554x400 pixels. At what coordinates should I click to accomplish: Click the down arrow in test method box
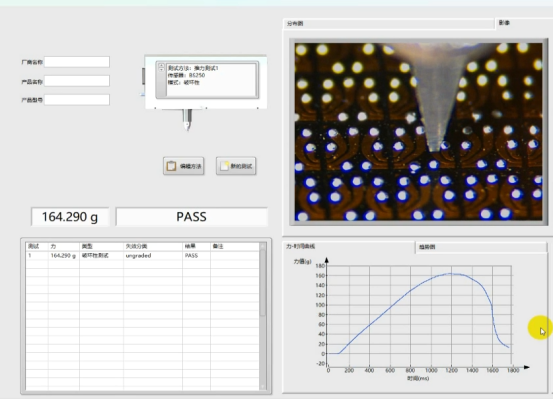[x=161, y=69]
